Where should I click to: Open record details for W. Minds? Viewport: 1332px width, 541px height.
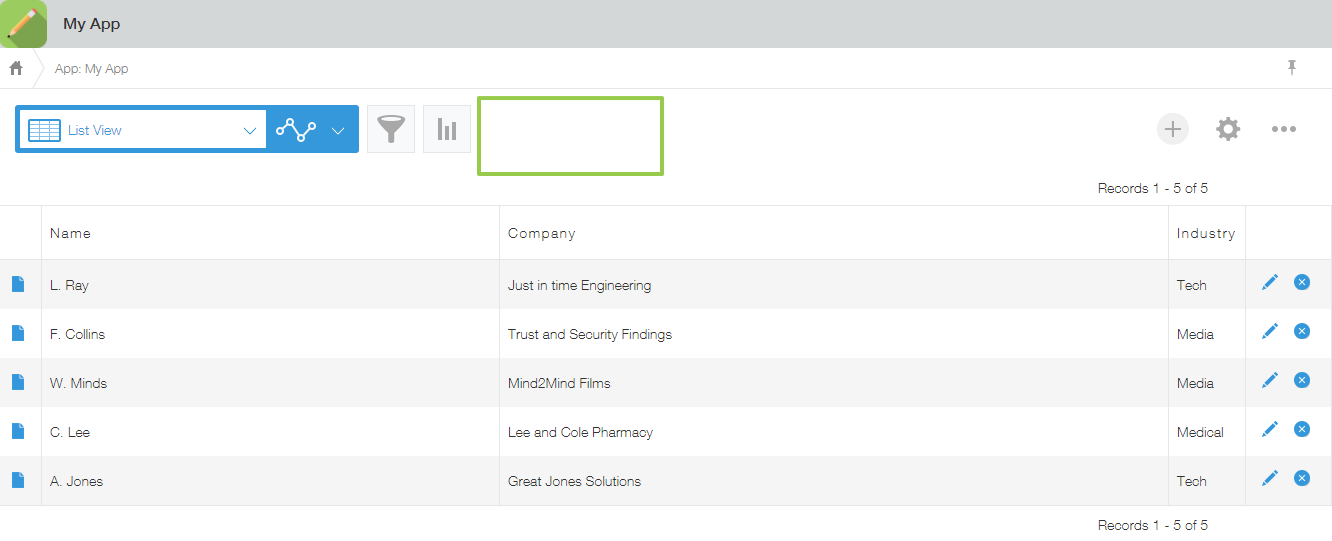[x=18, y=382]
